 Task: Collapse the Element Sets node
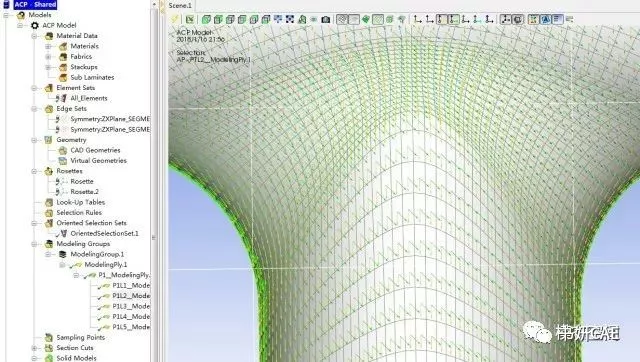click(34, 88)
